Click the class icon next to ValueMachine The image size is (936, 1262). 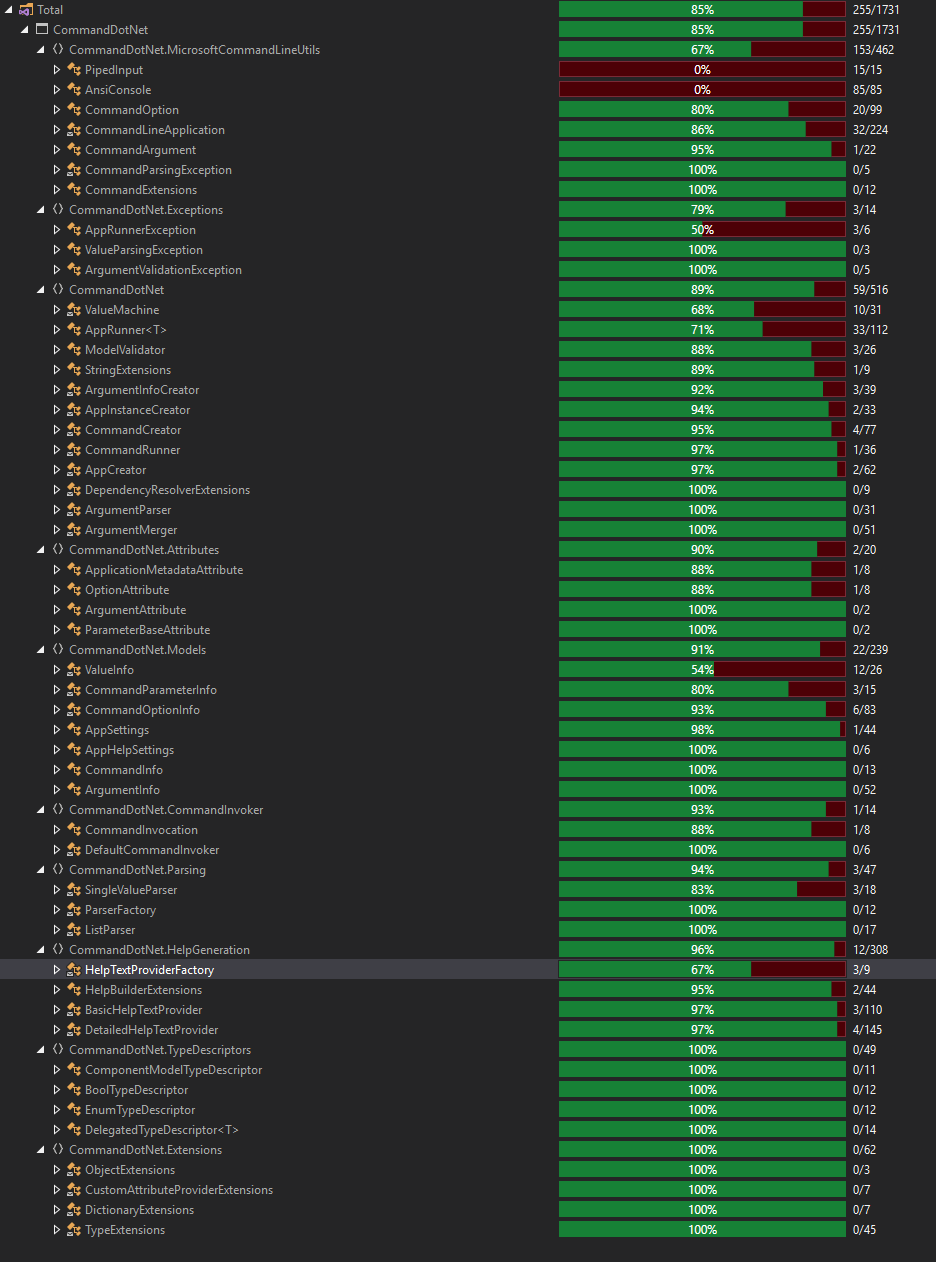click(x=73, y=309)
